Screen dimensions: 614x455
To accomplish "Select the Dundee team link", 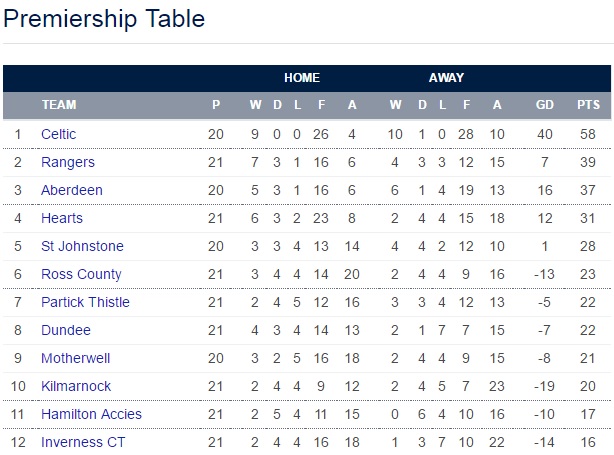I will [x=66, y=330].
